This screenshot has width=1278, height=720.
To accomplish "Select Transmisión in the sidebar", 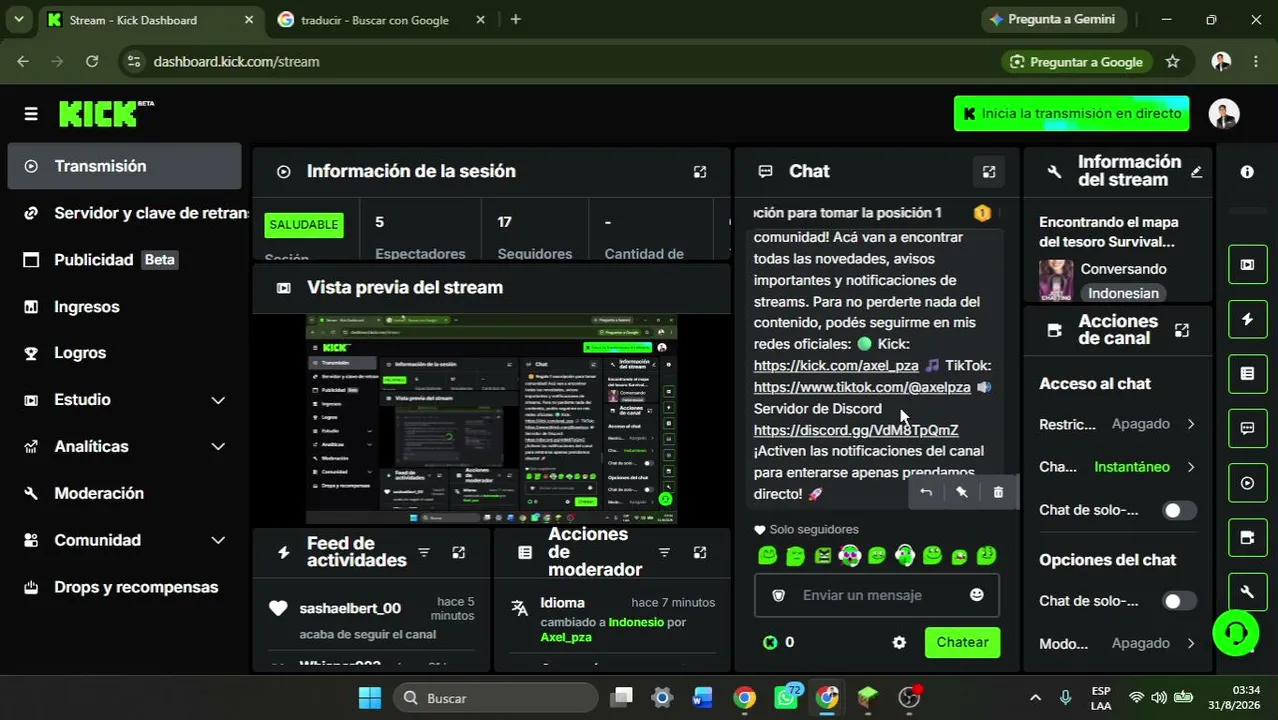I will 124,166.
